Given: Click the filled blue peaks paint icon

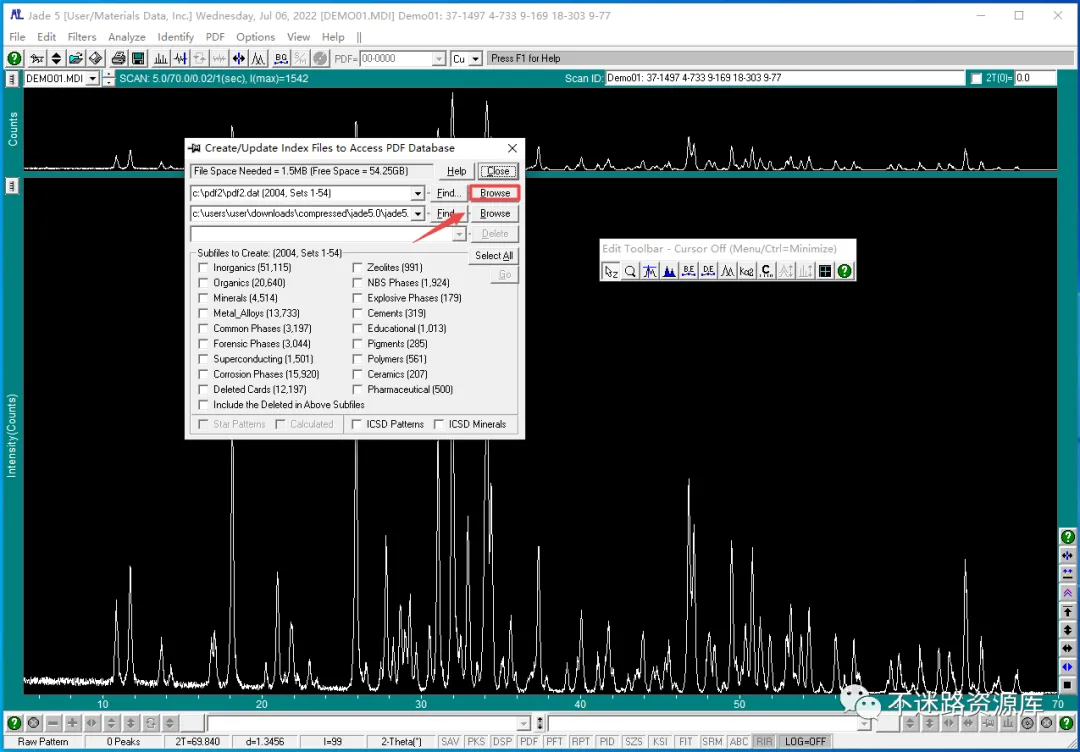Looking at the screenshot, I should coord(669,271).
